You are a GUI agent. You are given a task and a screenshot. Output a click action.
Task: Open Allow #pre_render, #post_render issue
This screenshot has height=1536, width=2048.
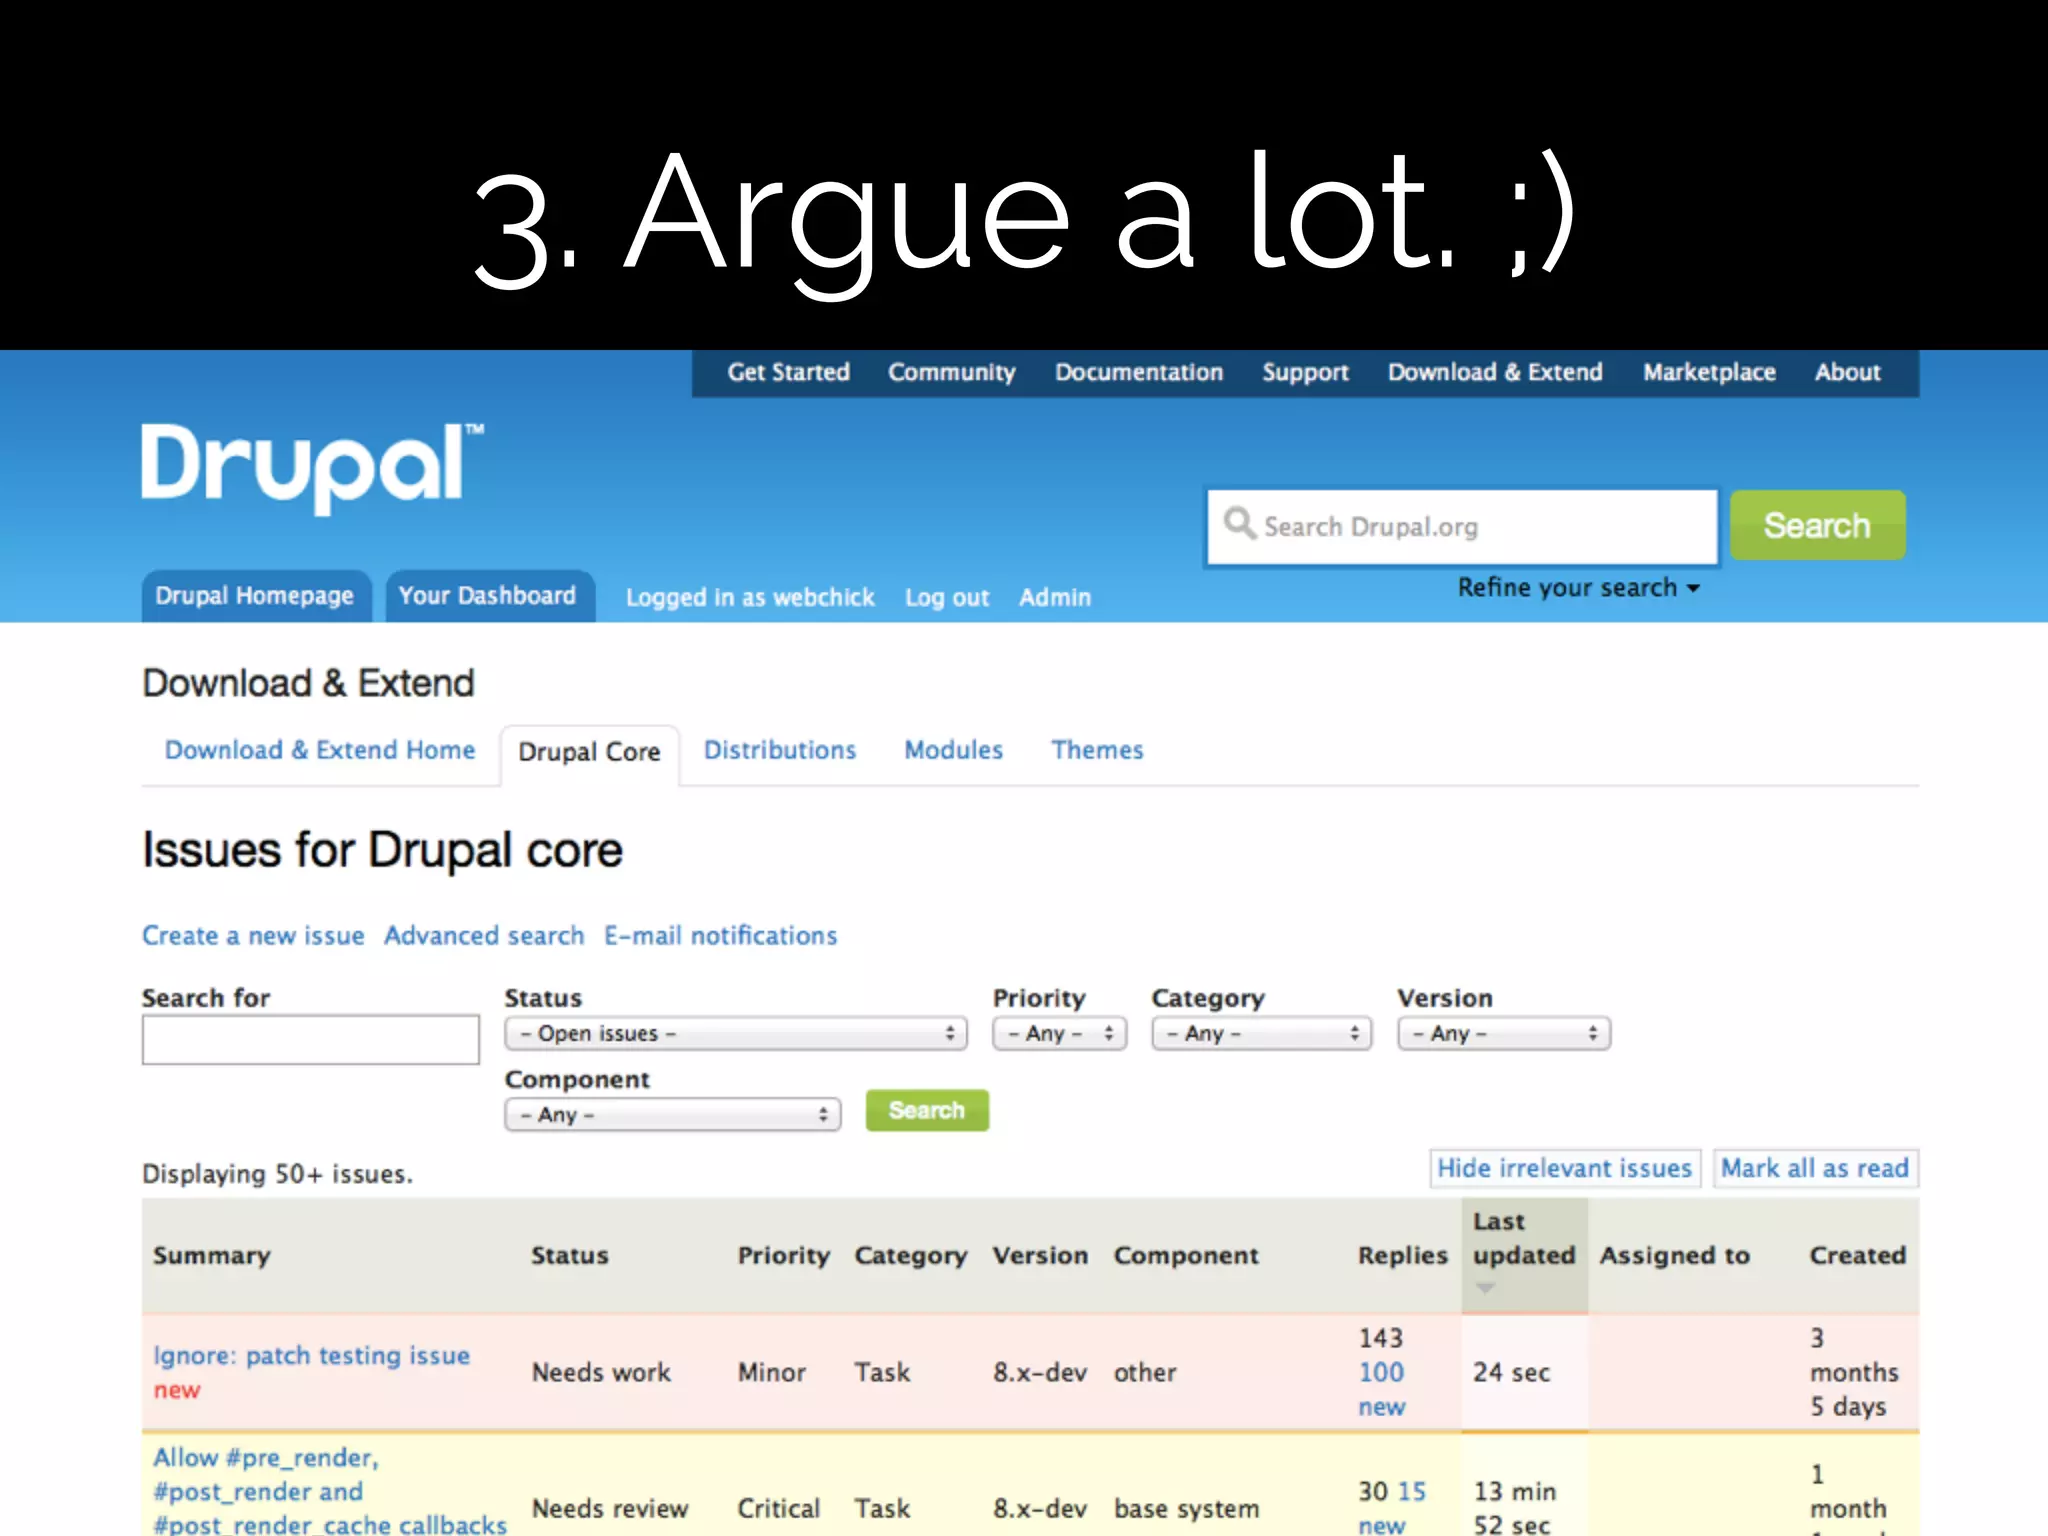(330, 1492)
